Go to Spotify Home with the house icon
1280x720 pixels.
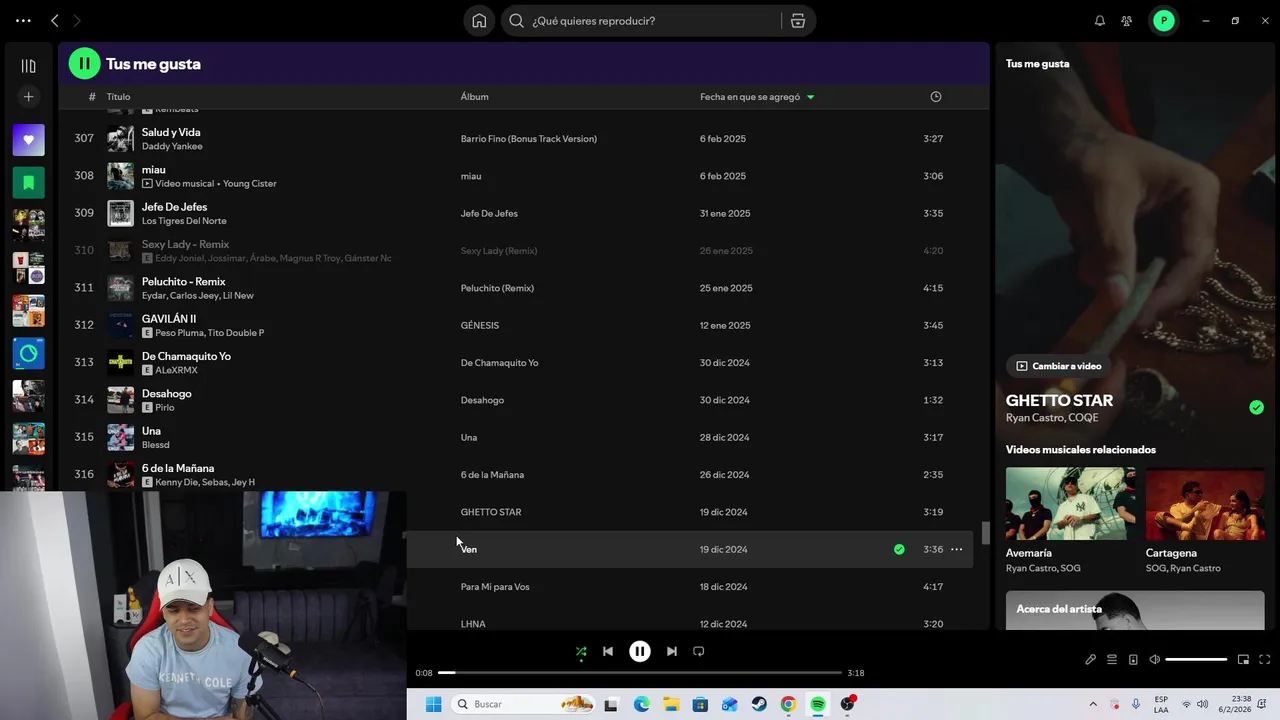(479, 21)
